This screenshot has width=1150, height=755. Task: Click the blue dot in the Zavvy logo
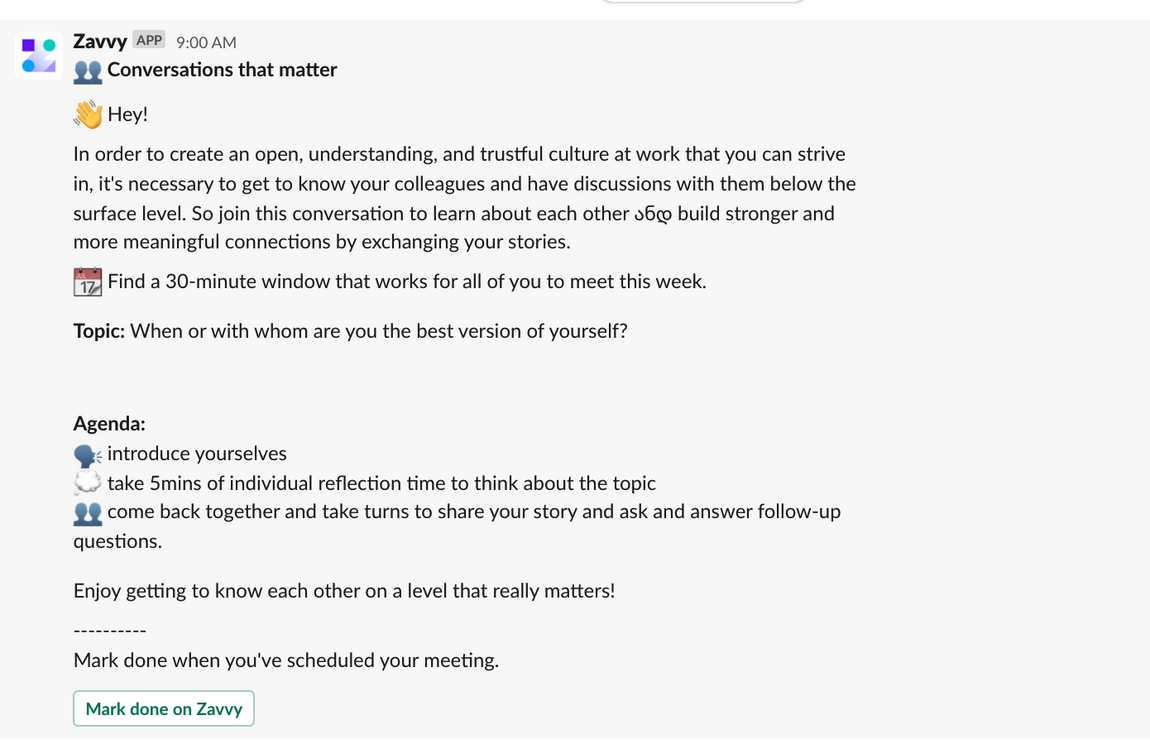(x=28, y=66)
